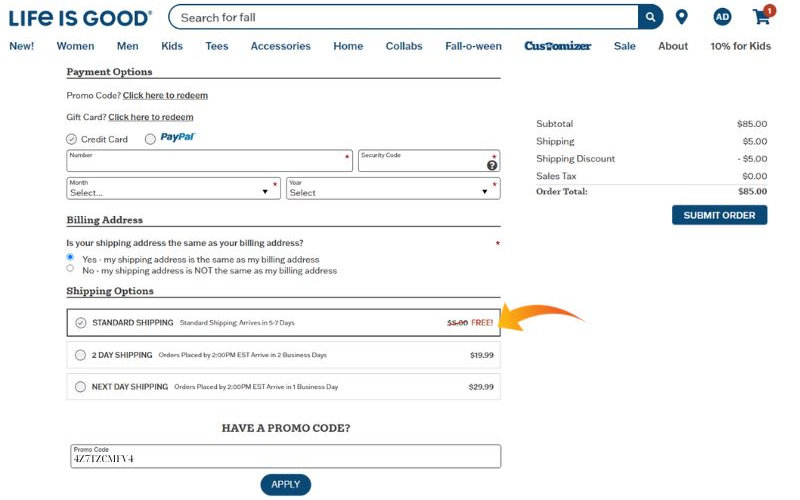Open the store locator pin icon
This screenshot has height=500, width=800.
point(681,17)
